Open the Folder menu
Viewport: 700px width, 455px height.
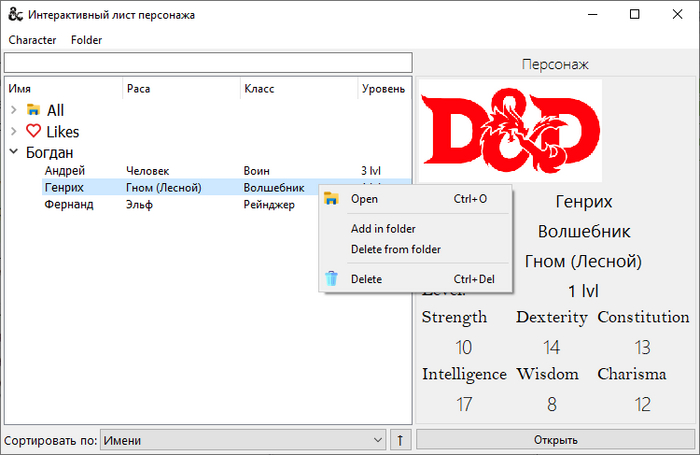(x=86, y=40)
